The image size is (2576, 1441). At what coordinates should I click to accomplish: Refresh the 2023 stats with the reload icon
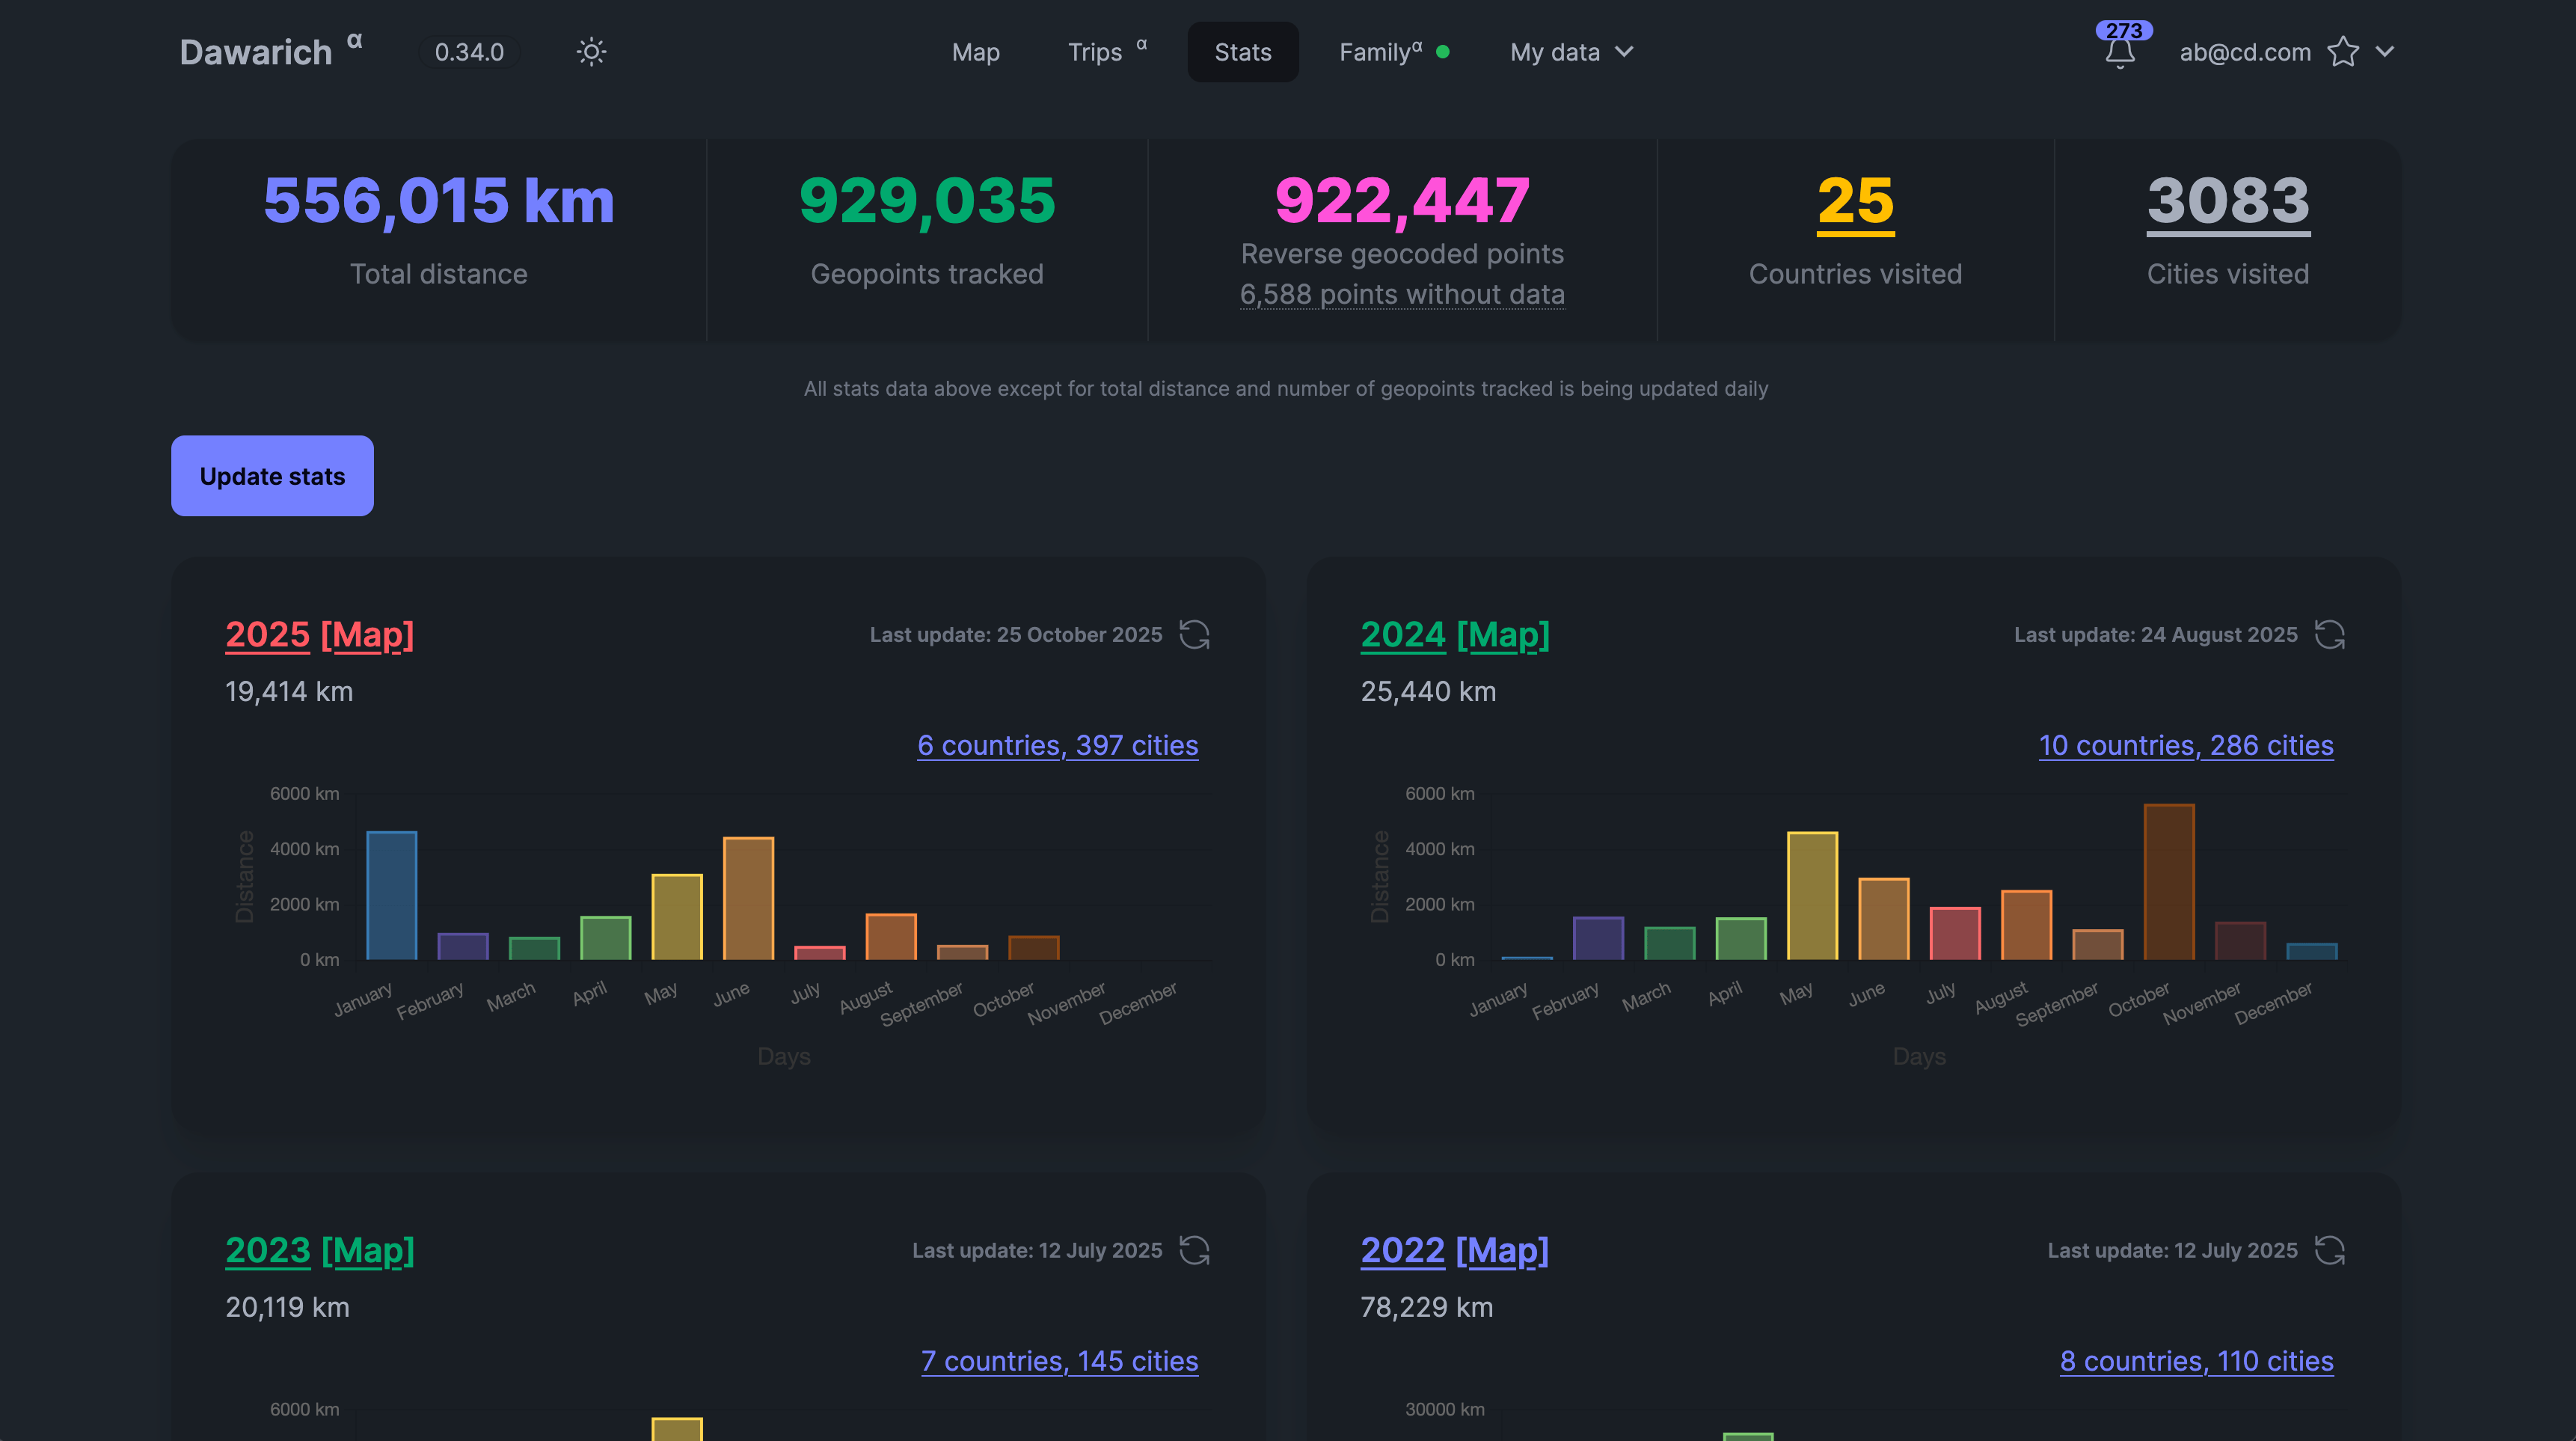(1197, 1250)
